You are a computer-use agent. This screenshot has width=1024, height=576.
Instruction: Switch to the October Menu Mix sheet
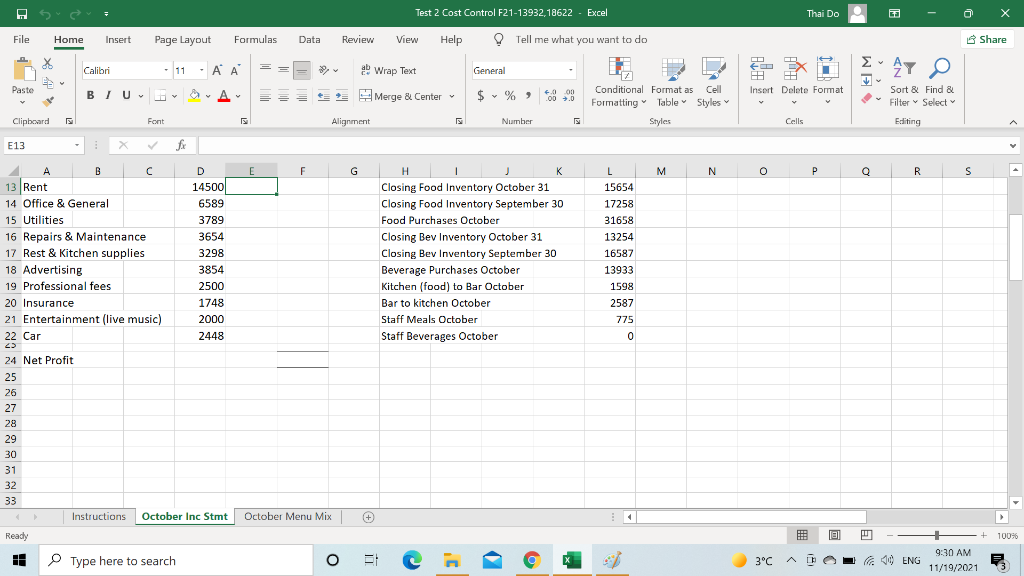(289, 516)
